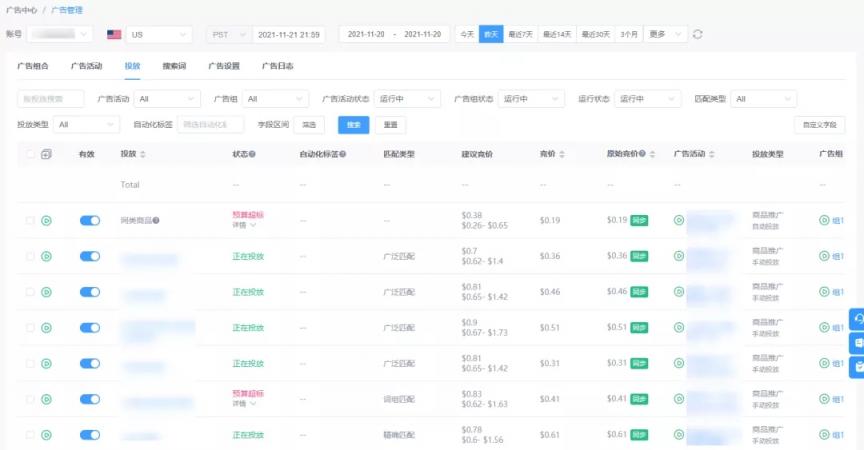Screen dimensions: 864x450
Task: Open the 自定义字段 button
Action: [x=820, y=124]
